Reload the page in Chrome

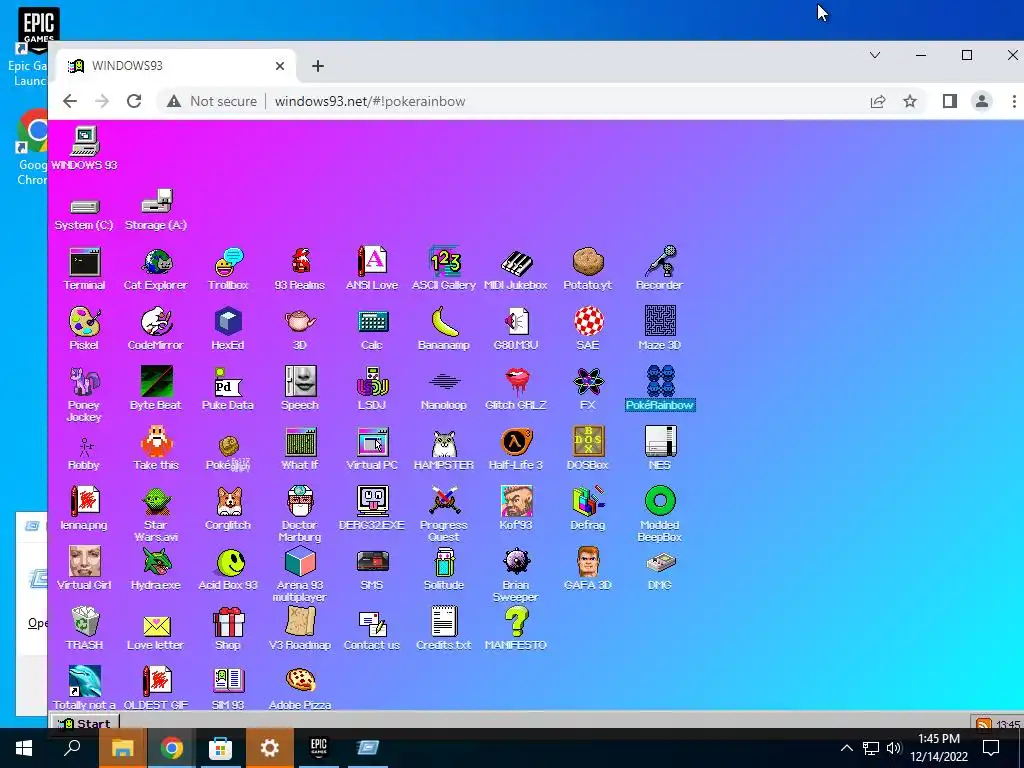pyautogui.click(x=134, y=101)
